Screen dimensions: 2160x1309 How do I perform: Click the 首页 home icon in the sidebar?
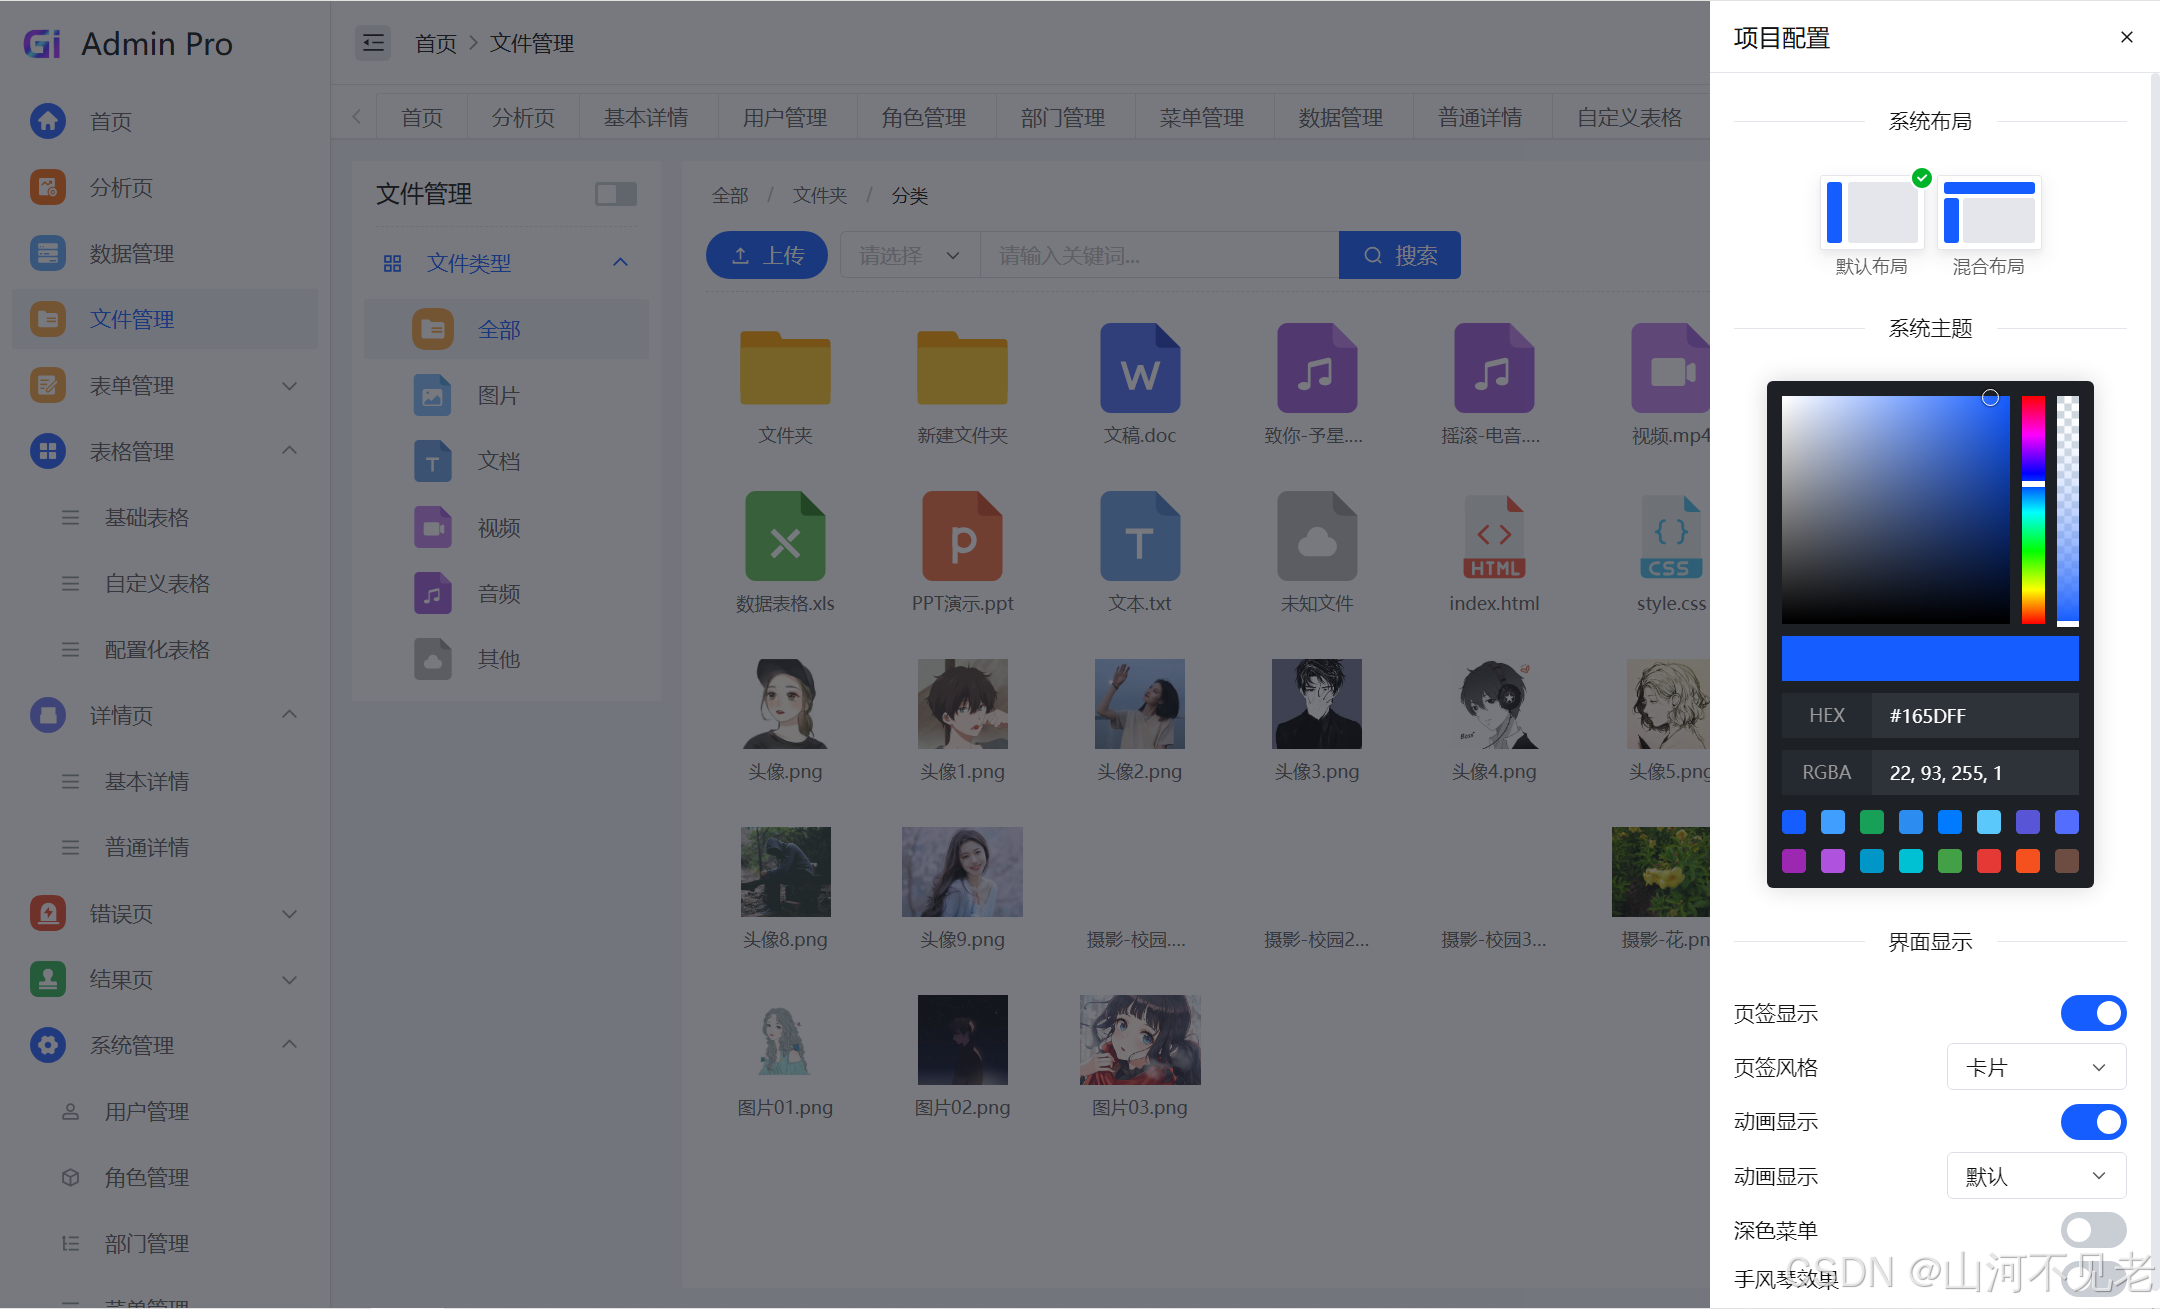[x=48, y=121]
